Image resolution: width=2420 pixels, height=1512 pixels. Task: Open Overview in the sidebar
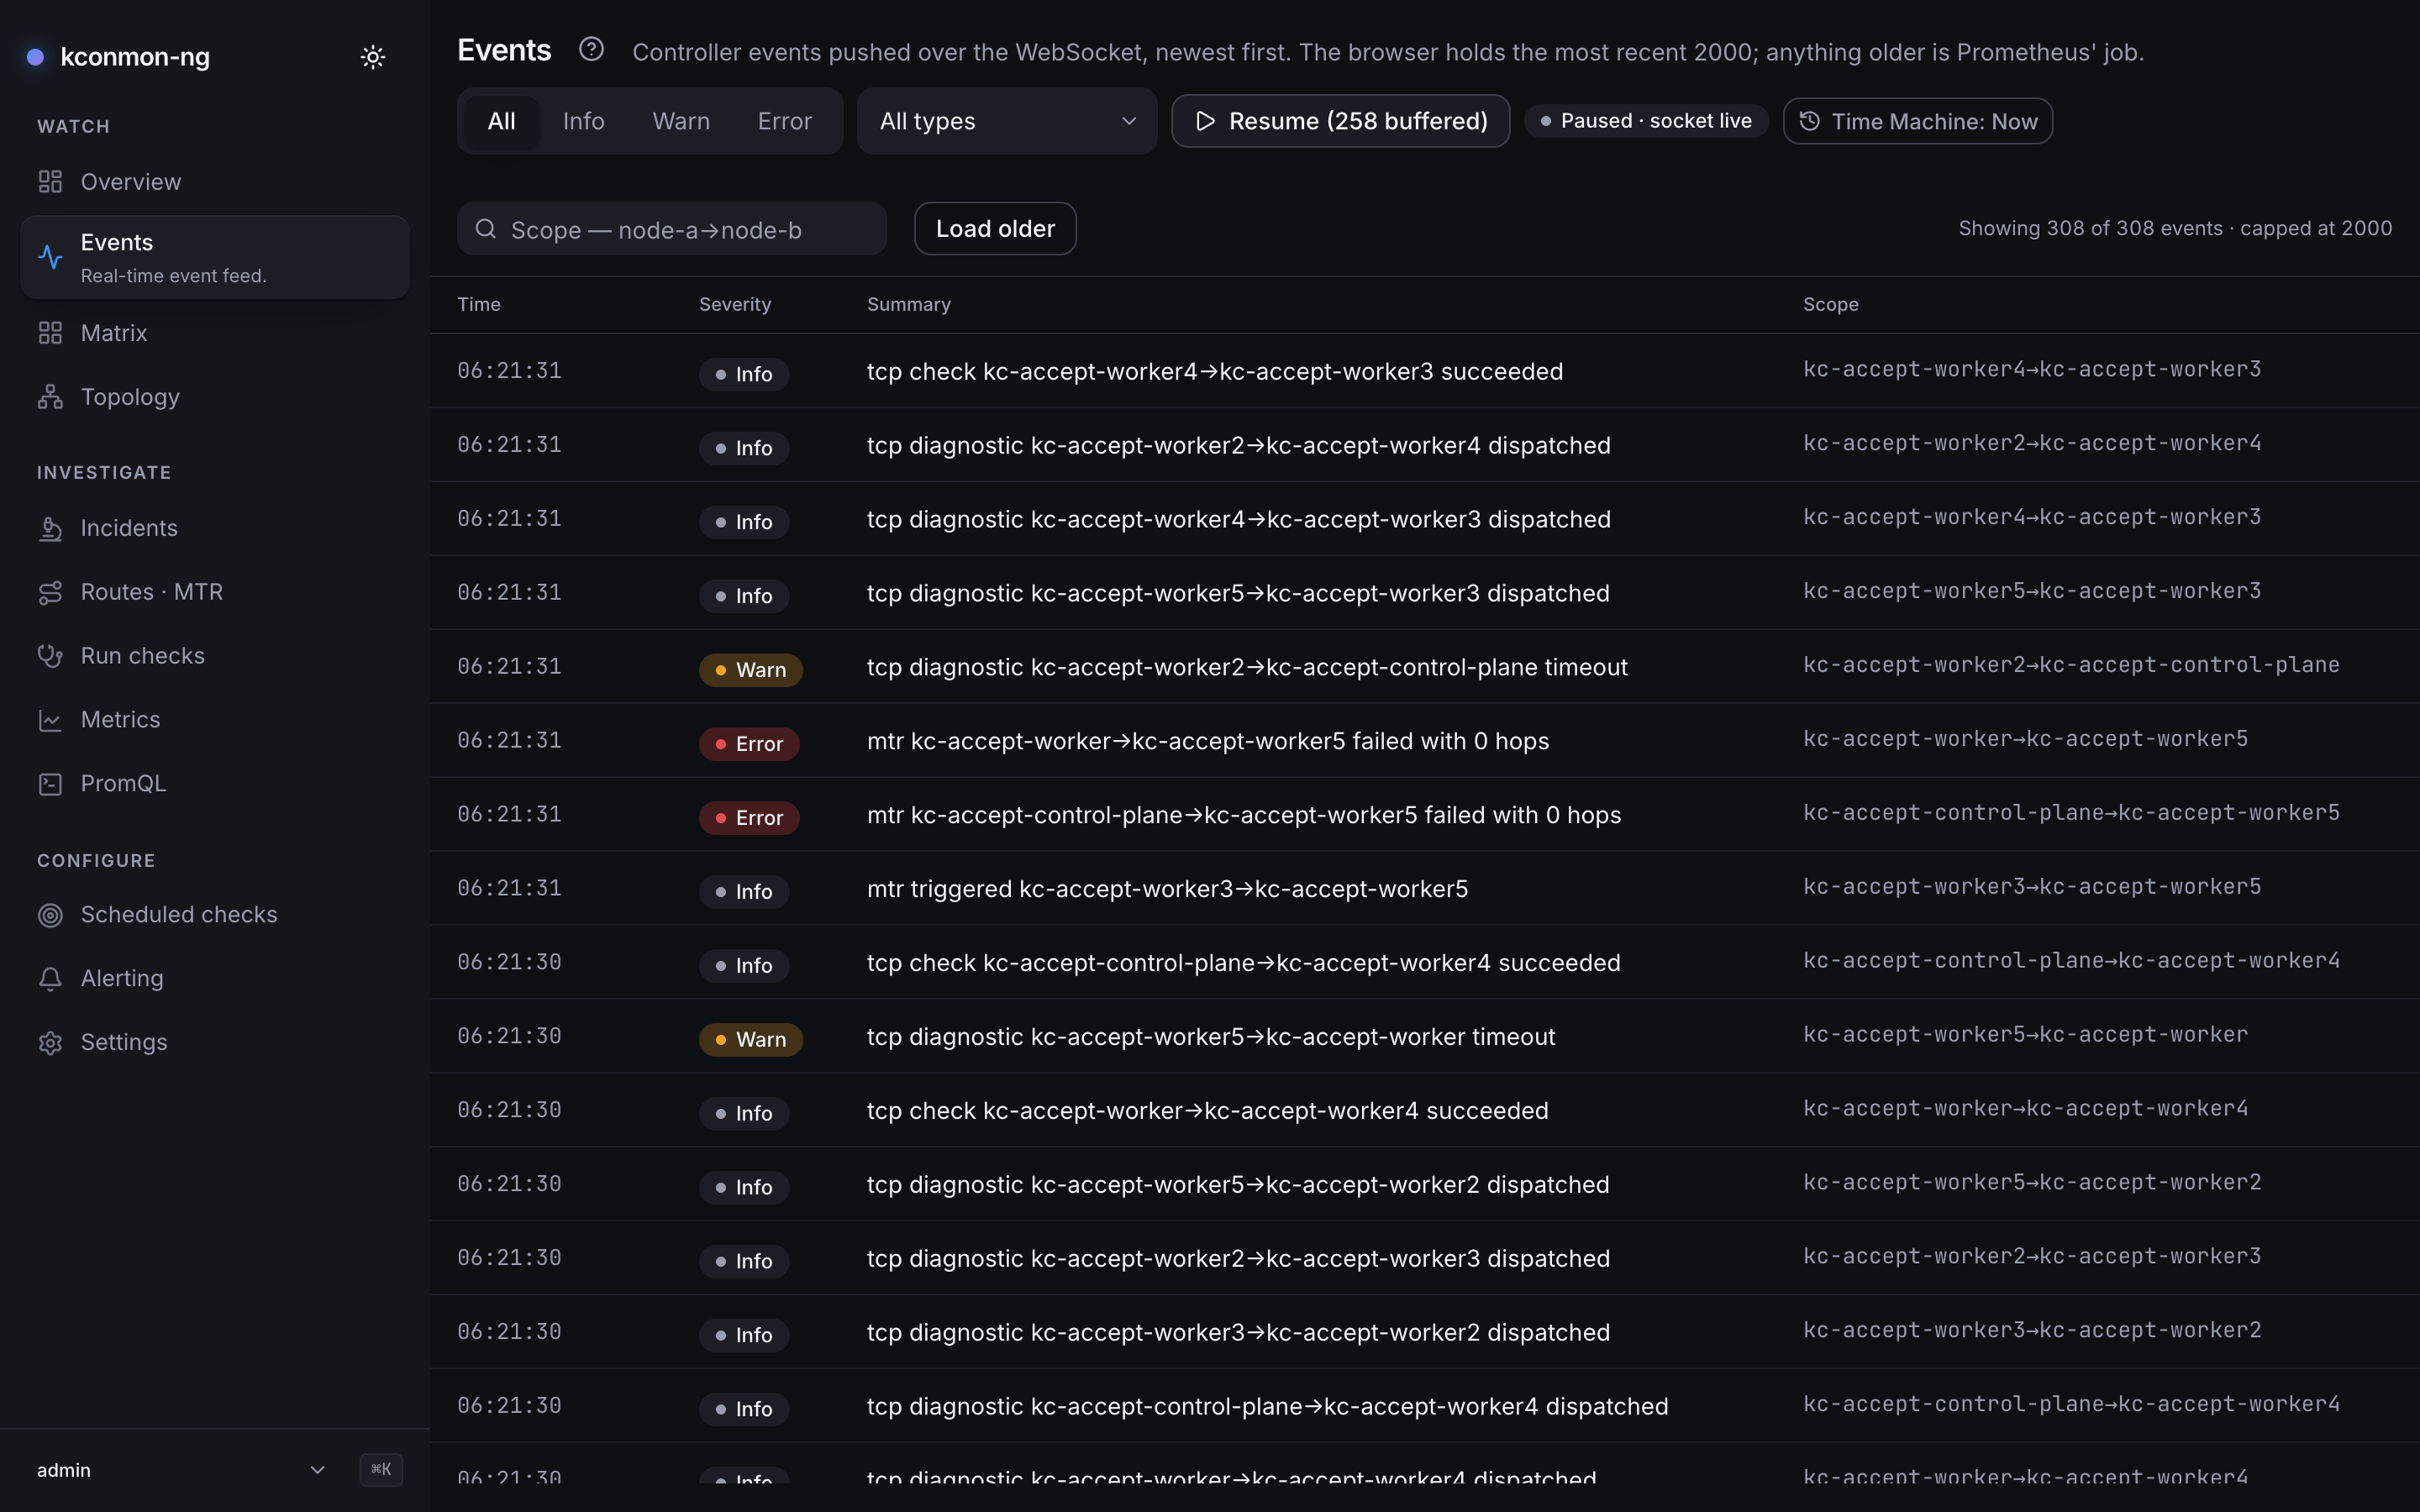[x=215, y=182]
